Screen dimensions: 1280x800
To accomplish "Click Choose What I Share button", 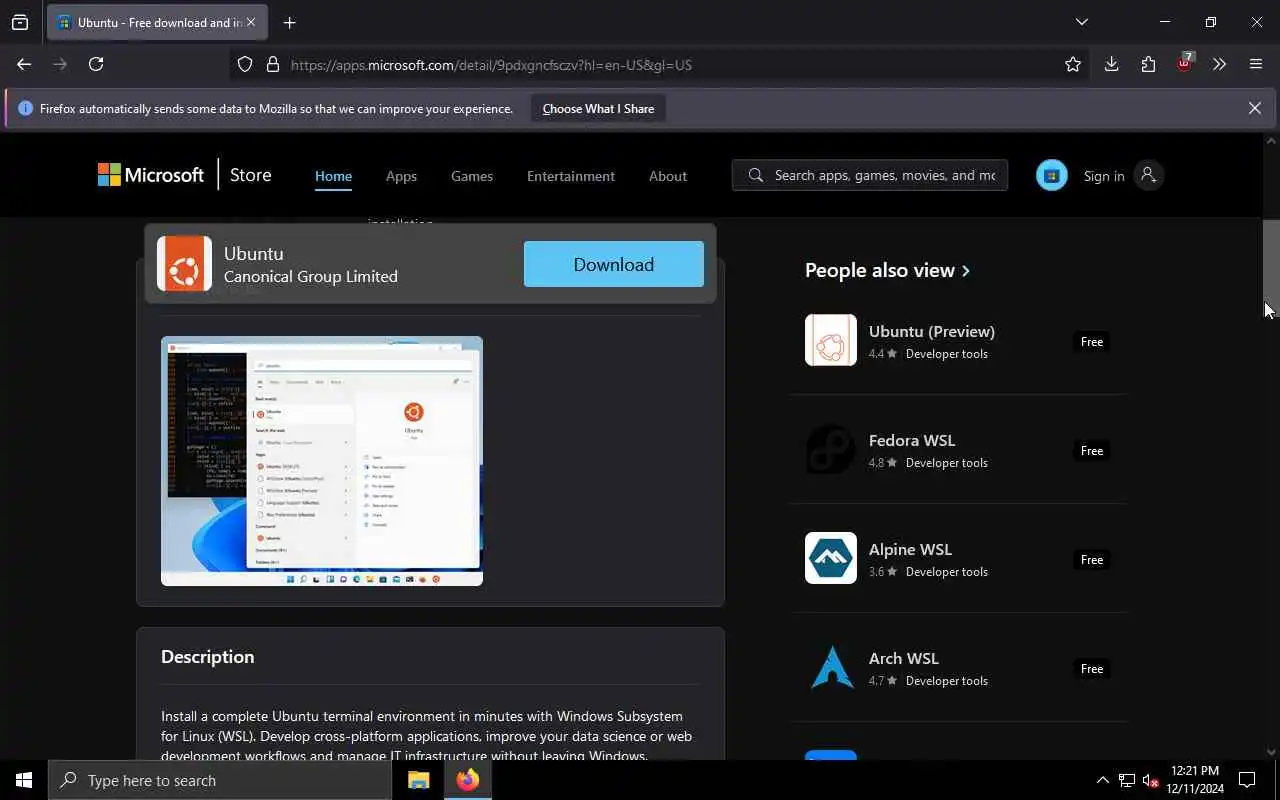I will (598, 108).
